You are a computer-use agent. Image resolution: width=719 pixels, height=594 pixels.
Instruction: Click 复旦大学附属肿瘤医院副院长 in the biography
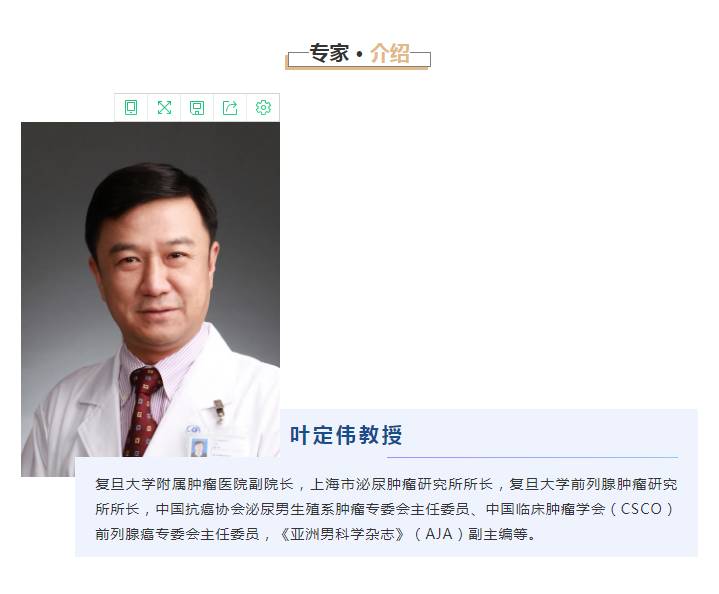(194, 484)
